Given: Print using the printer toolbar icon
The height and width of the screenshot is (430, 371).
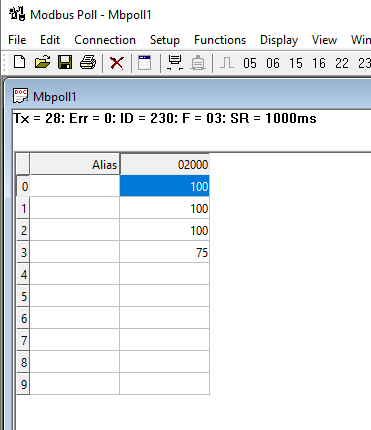Looking at the screenshot, I should [x=88, y=62].
